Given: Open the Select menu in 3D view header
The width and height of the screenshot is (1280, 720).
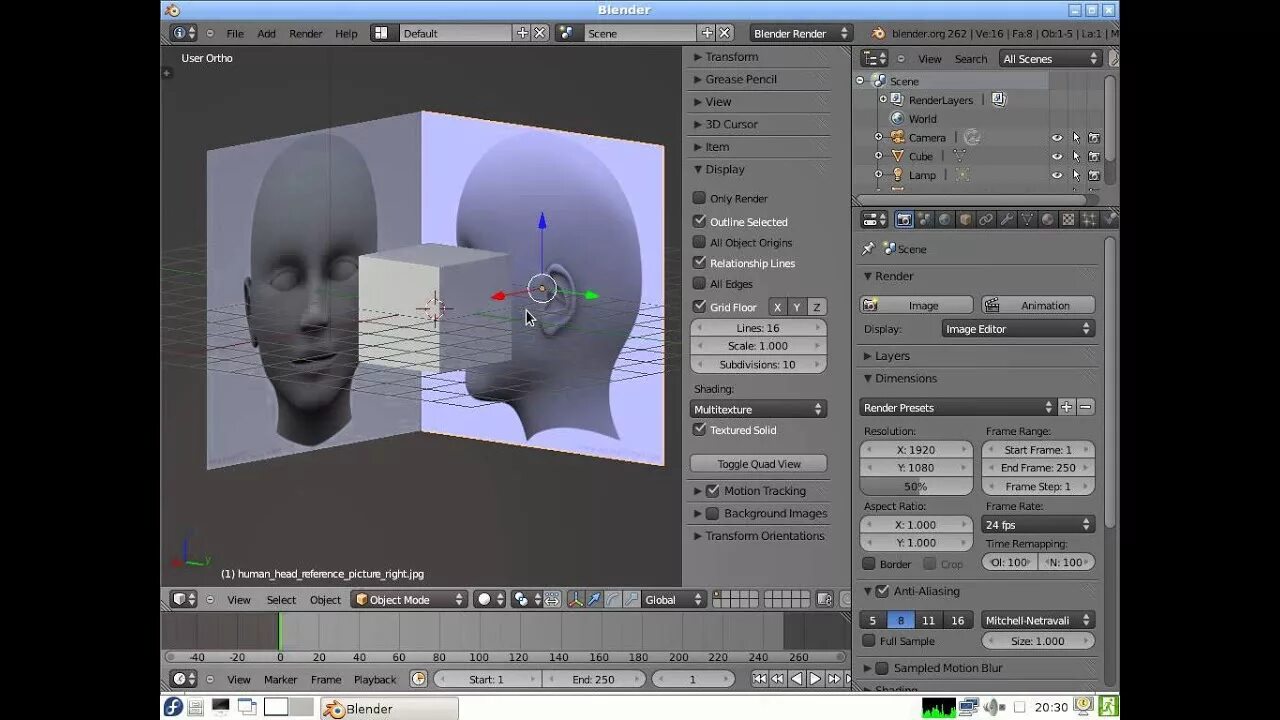Looking at the screenshot, I should pyautogui.click(x=281, y=600).
